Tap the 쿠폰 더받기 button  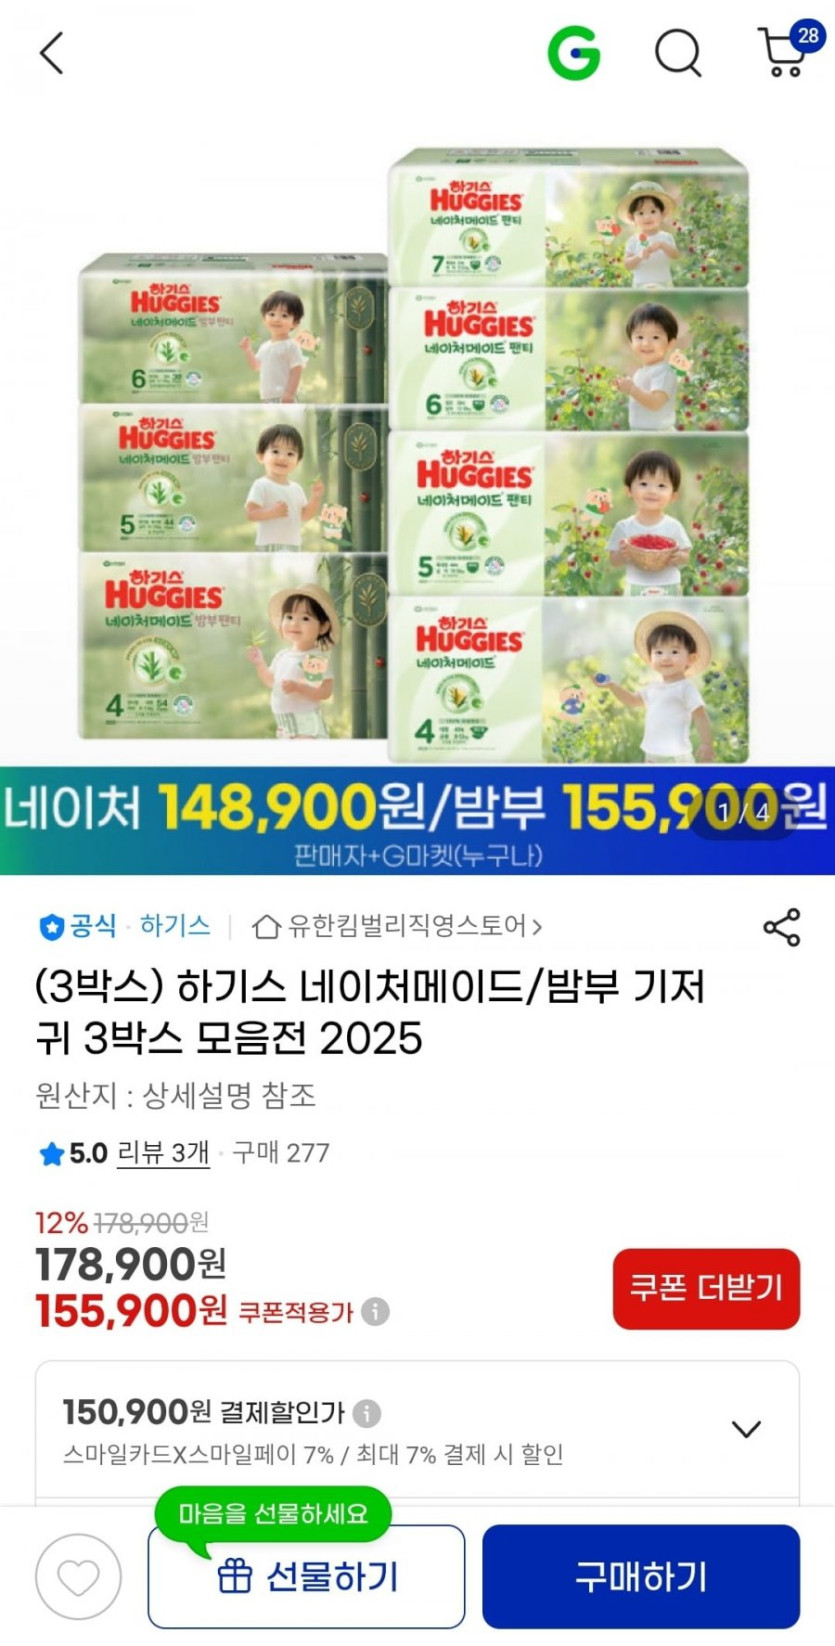[x=706, y=1288]
